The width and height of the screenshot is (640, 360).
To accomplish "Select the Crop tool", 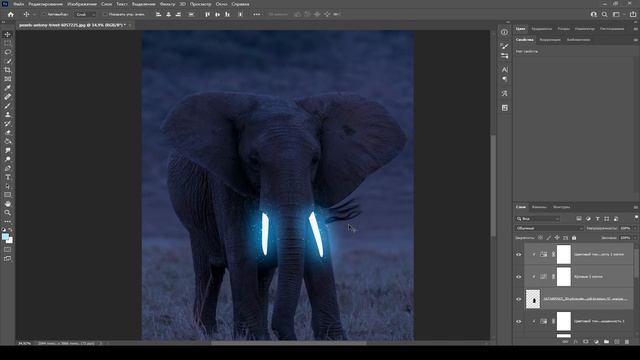I will 7,70.
